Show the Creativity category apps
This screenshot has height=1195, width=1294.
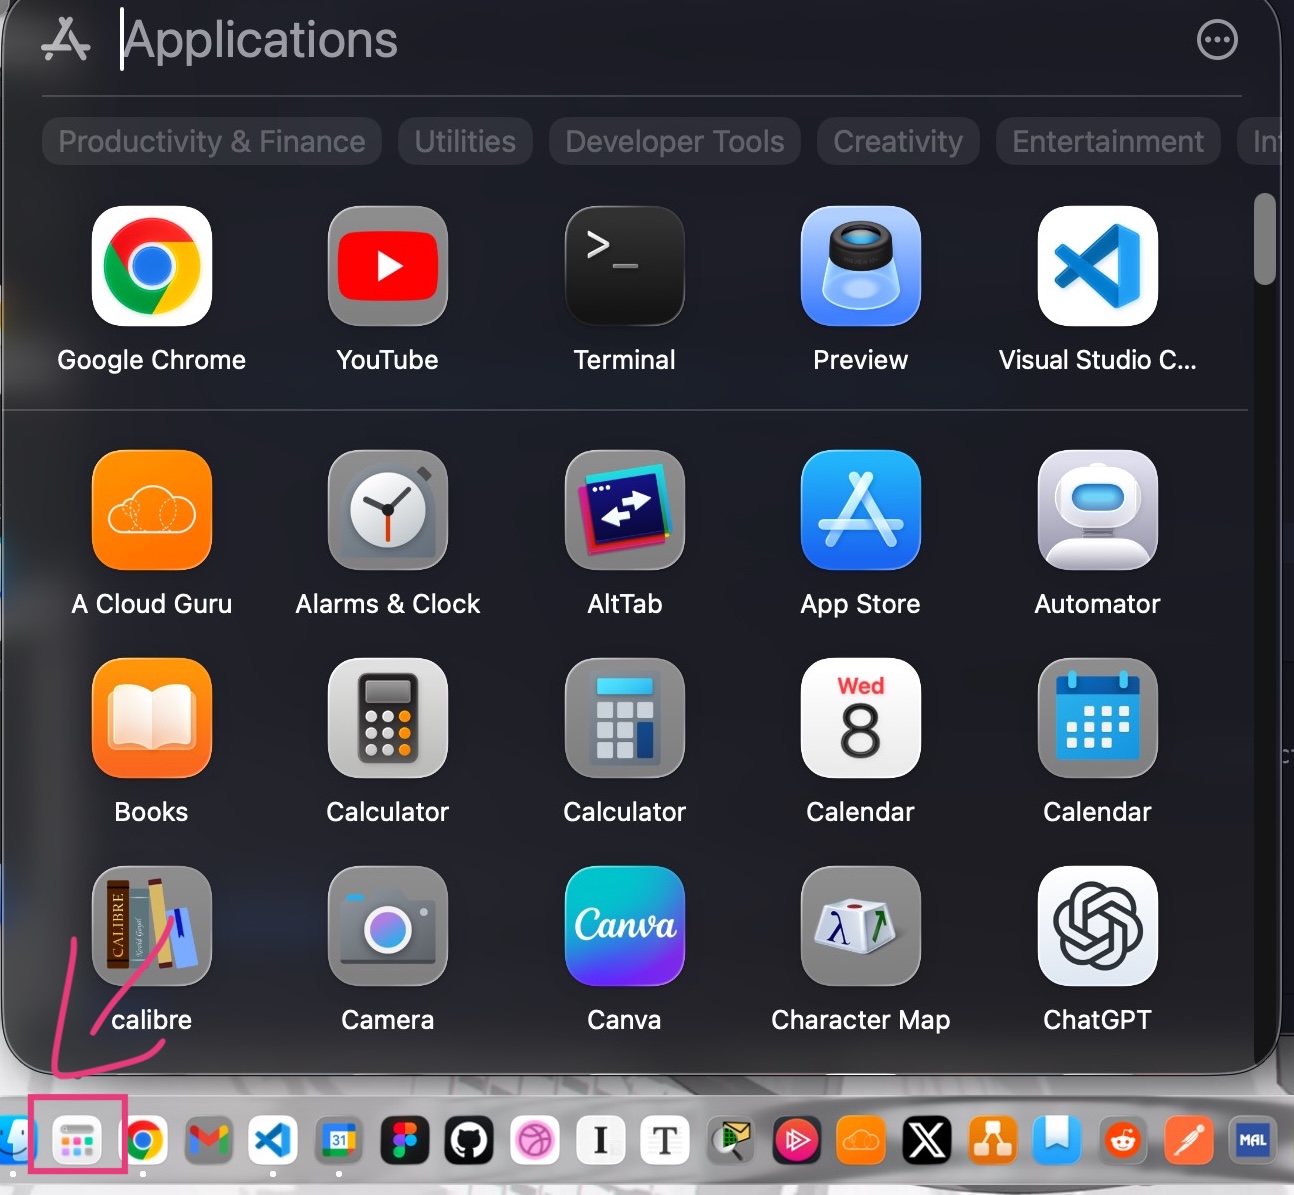coord(897,142)
